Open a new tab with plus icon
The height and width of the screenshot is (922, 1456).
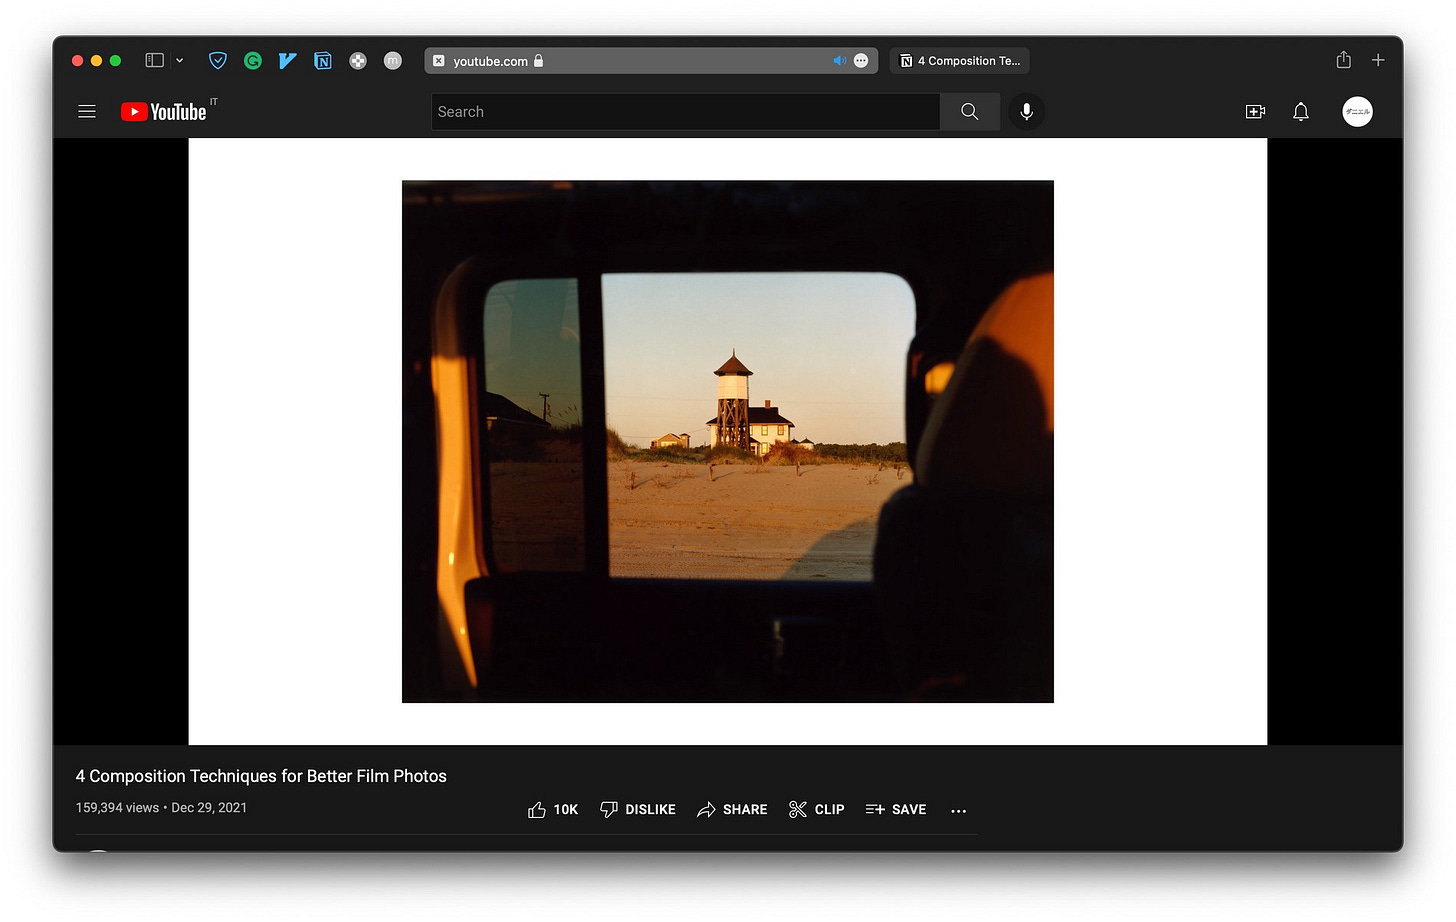click(x=1378, y=60)
